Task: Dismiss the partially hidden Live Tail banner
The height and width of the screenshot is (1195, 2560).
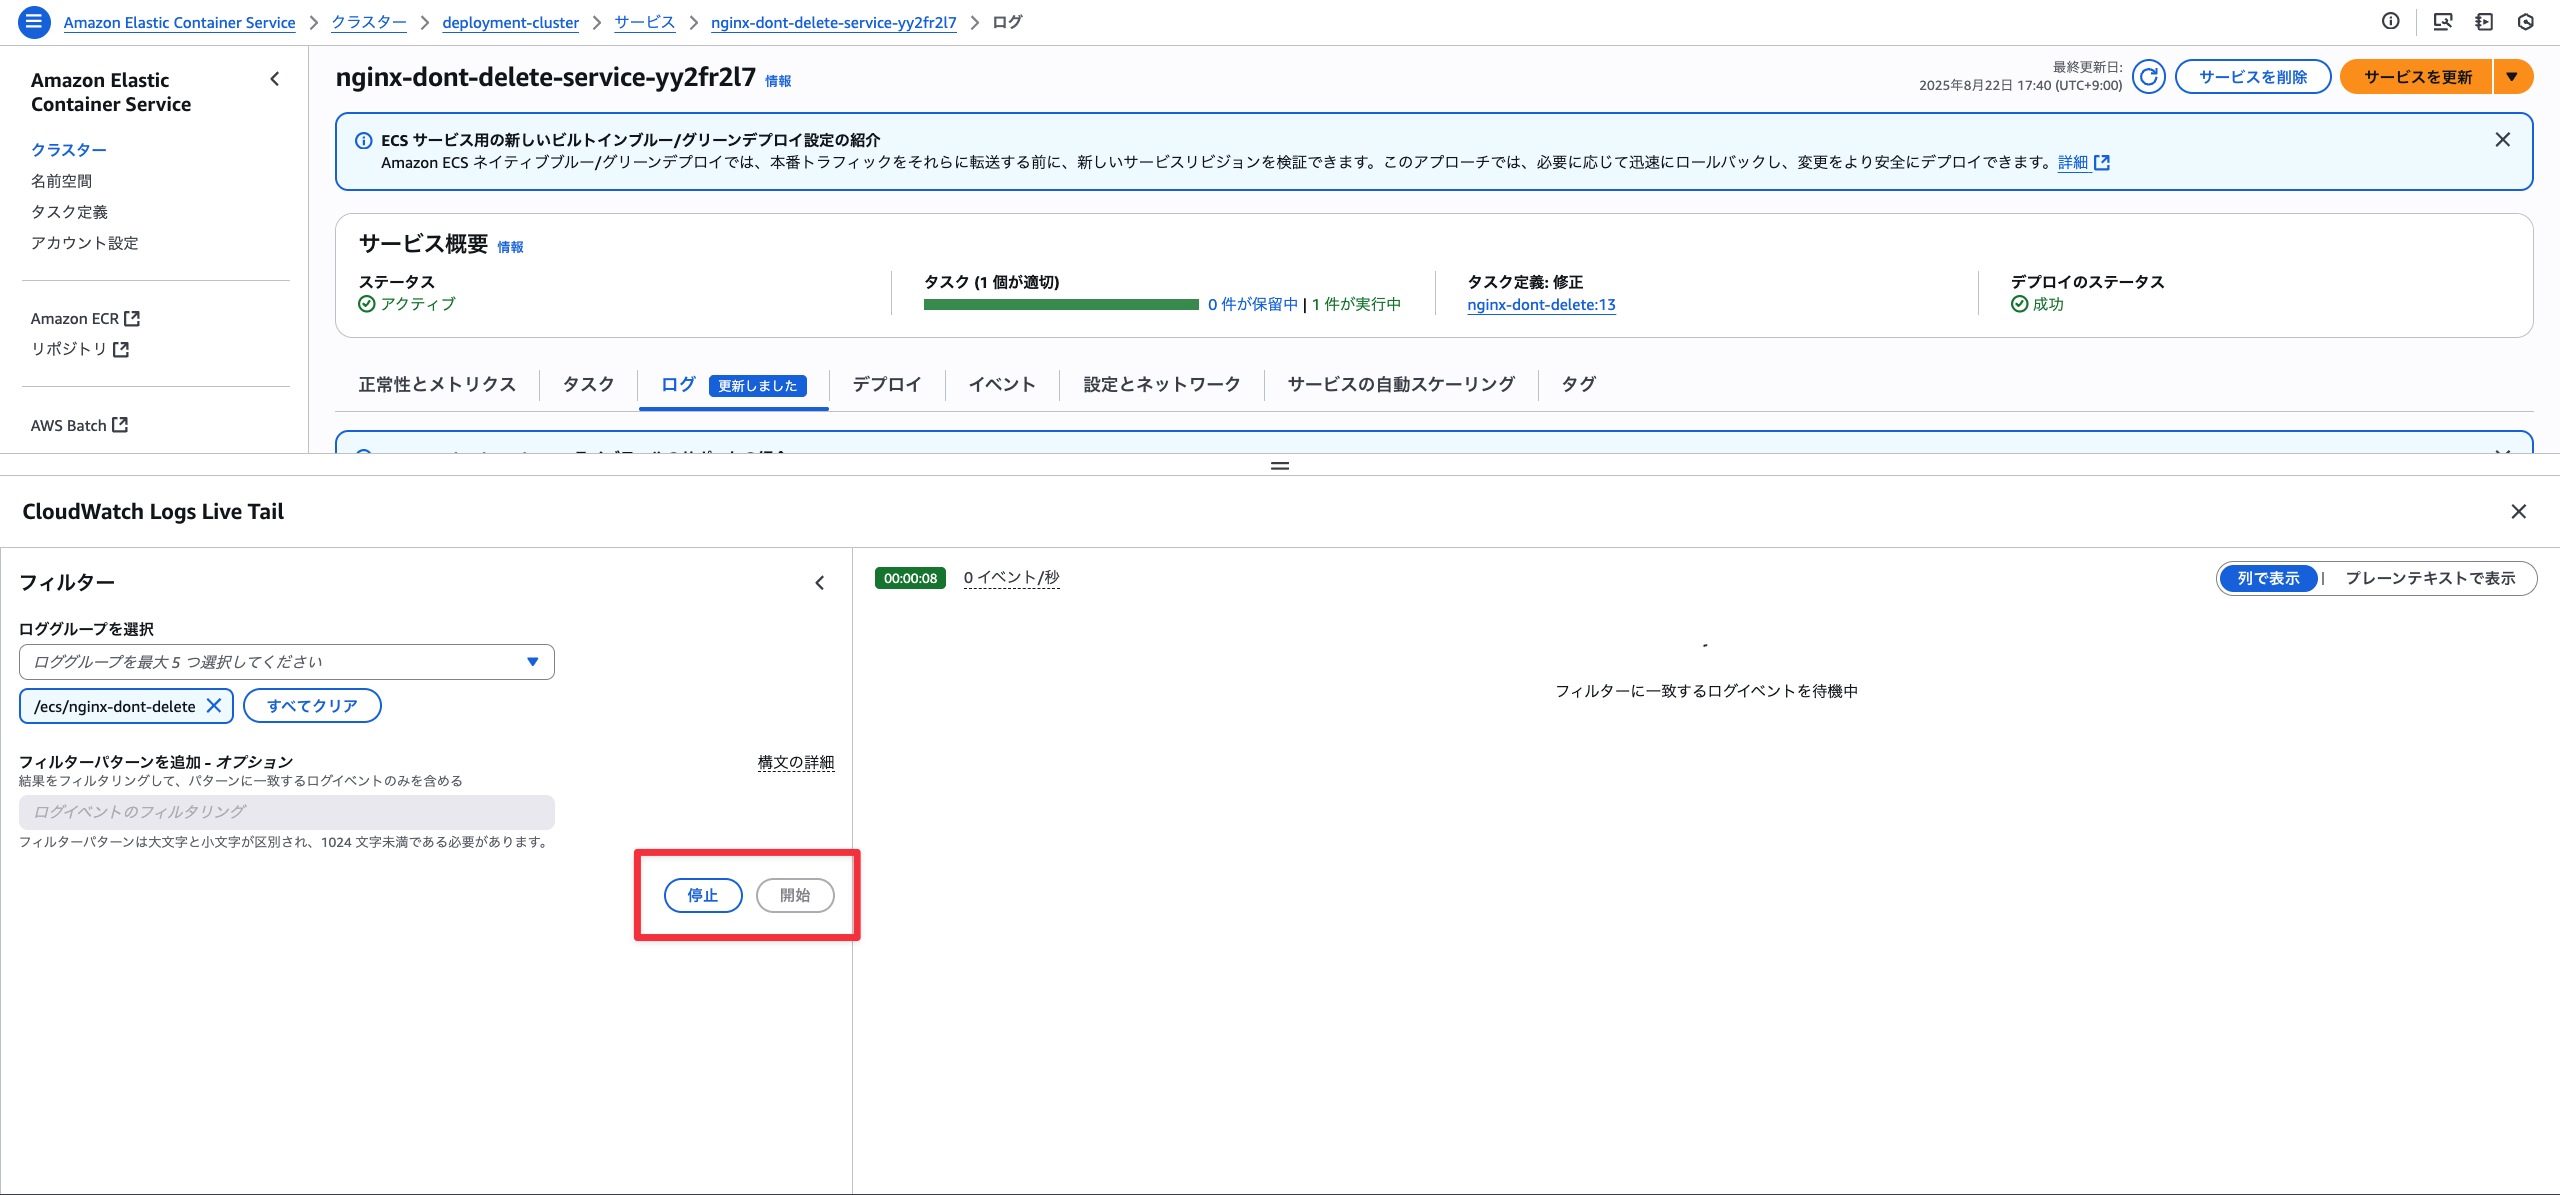Action: pyautogui.click(x=2502, y=452)
